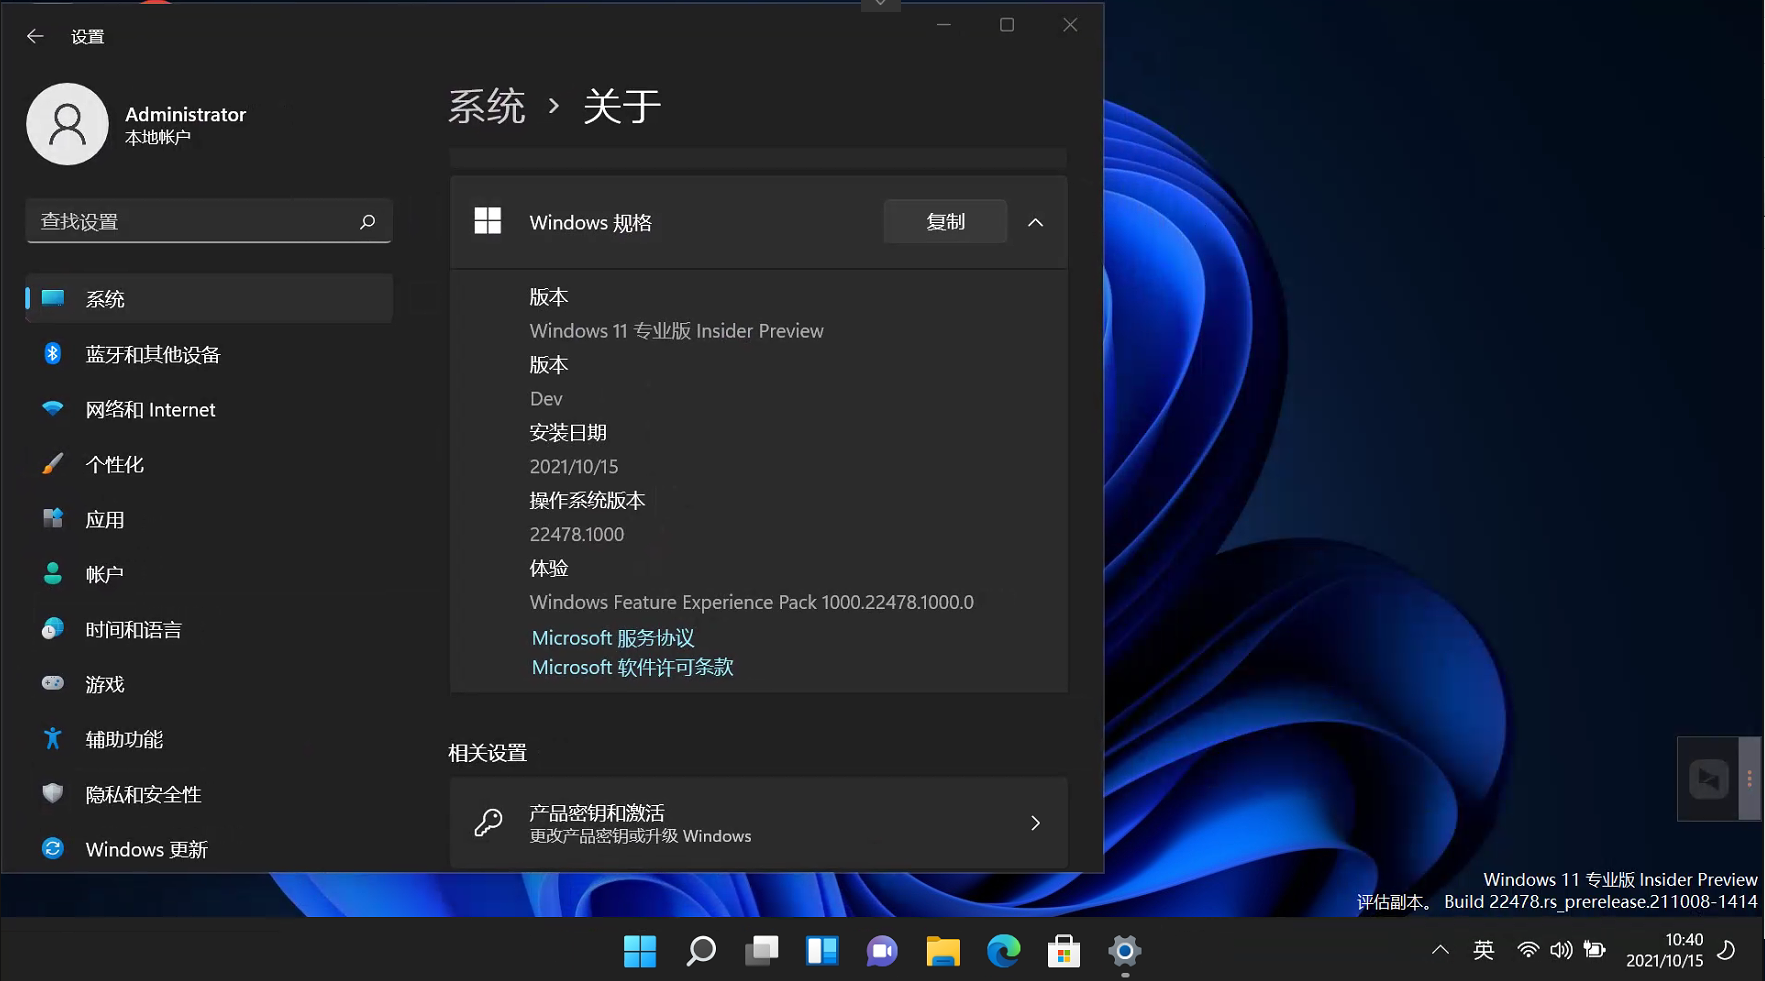
Task: Launch Microsoft Edge from the taskbar
Action: [x=1003, y=951]
